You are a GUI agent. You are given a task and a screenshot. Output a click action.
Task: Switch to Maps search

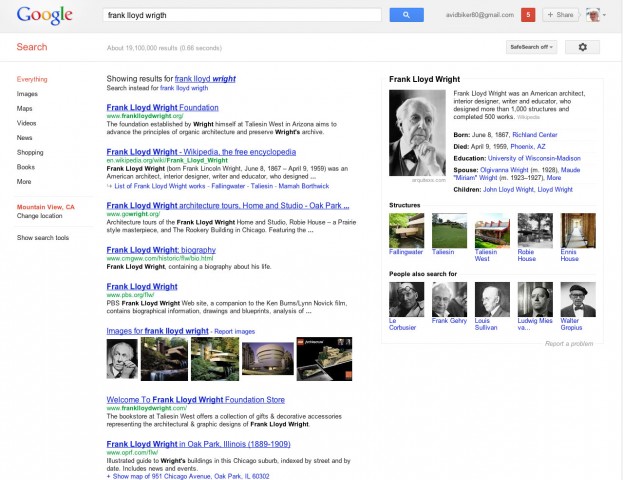coord(24,108)
